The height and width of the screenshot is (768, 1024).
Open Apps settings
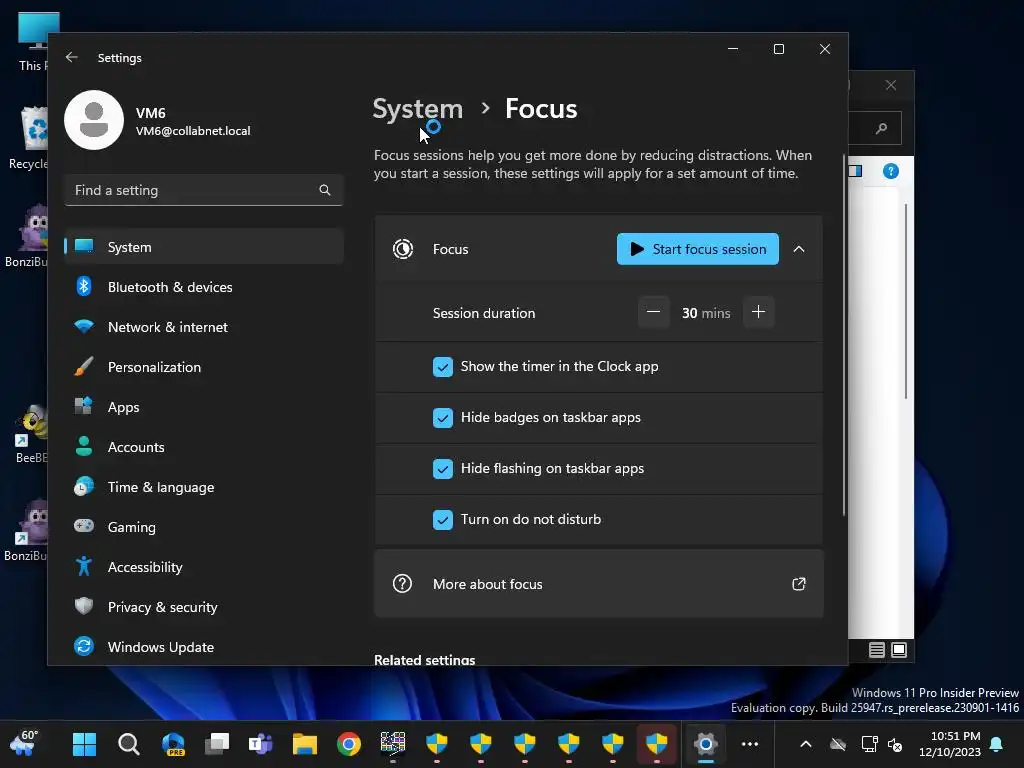[x=204, y=407]
